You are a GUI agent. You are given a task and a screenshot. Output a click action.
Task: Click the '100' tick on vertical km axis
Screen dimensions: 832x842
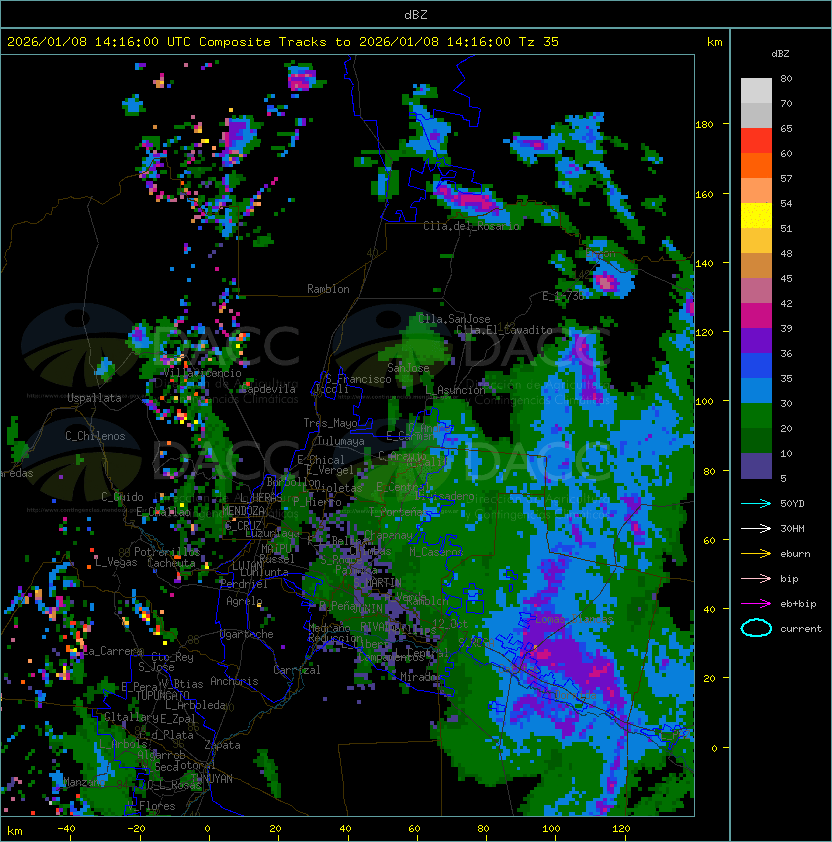(704, 401)
